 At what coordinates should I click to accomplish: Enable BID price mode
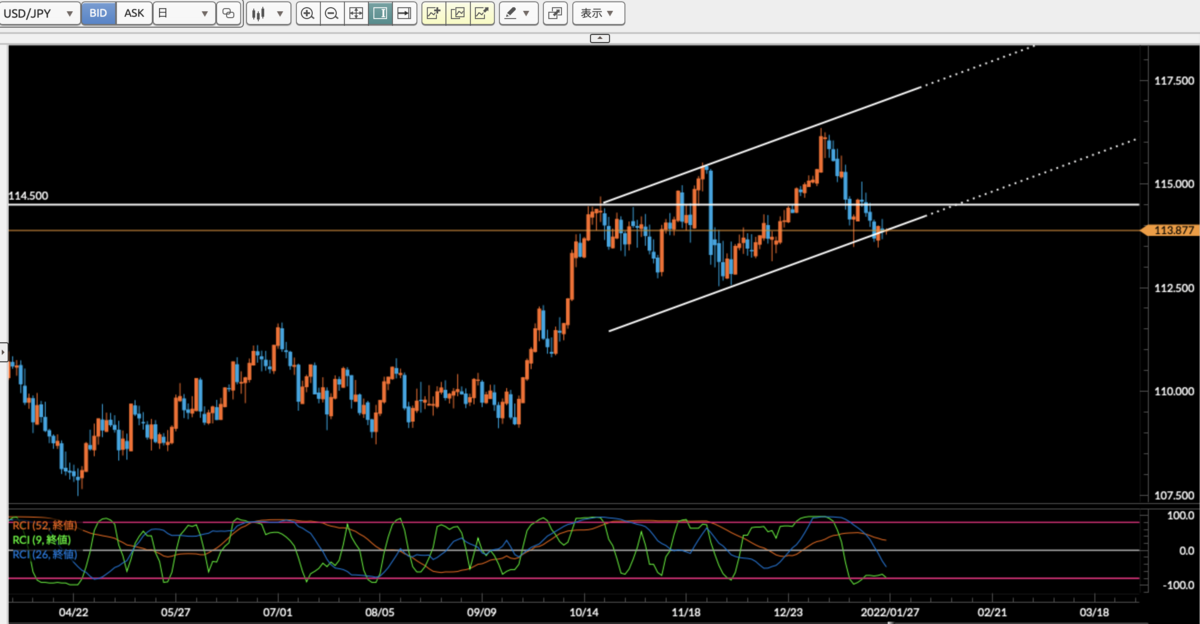pos(96,13)
